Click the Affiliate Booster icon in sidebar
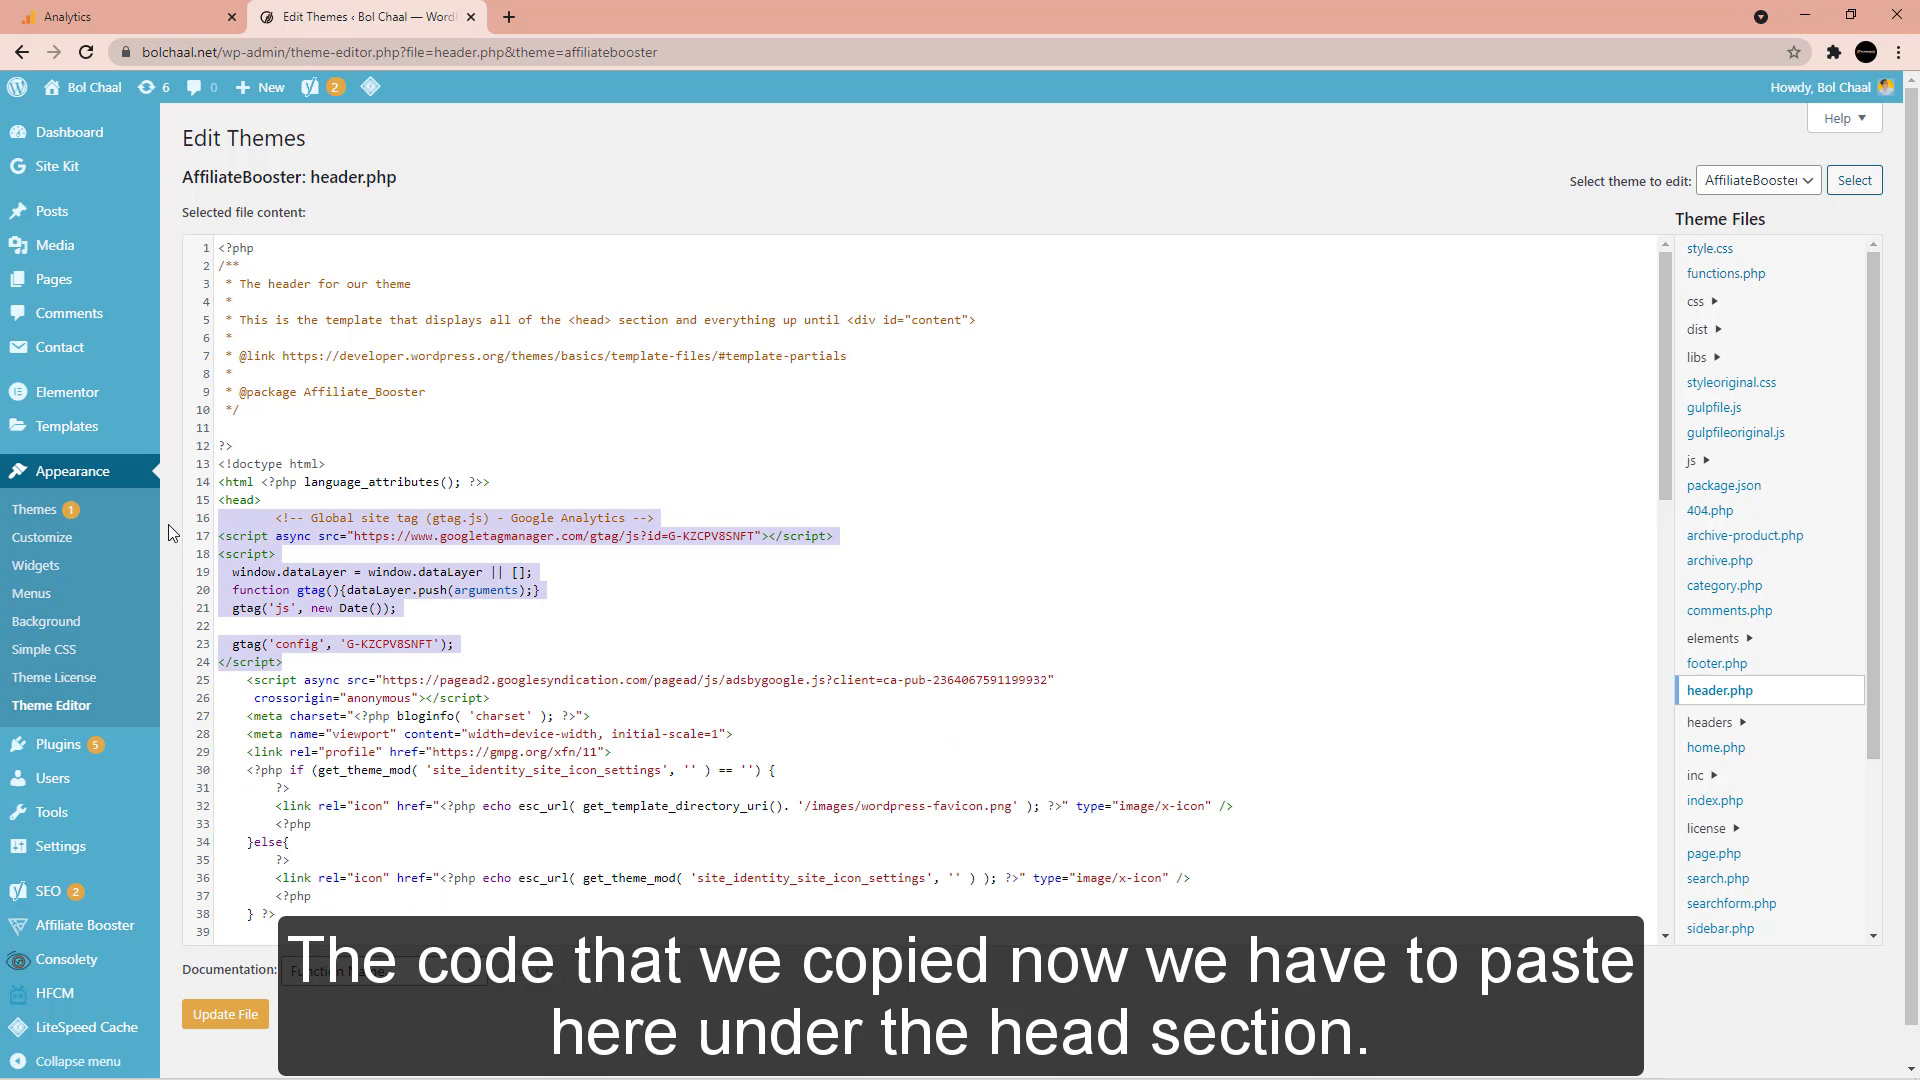The height and width of the screenshot is (1080, 1920). [x=18, y=925]
